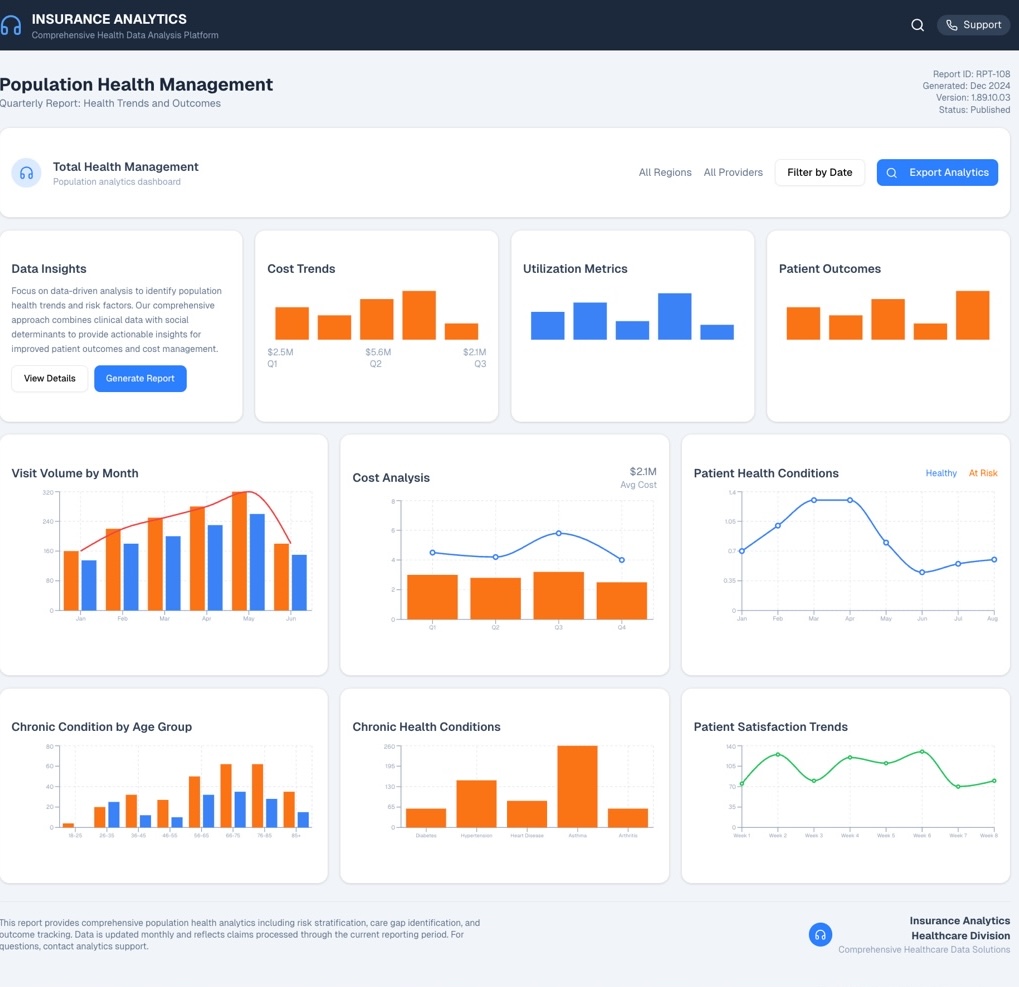Toggle the At Risk legend series
1019x987 pixels.
pos(982,473)
